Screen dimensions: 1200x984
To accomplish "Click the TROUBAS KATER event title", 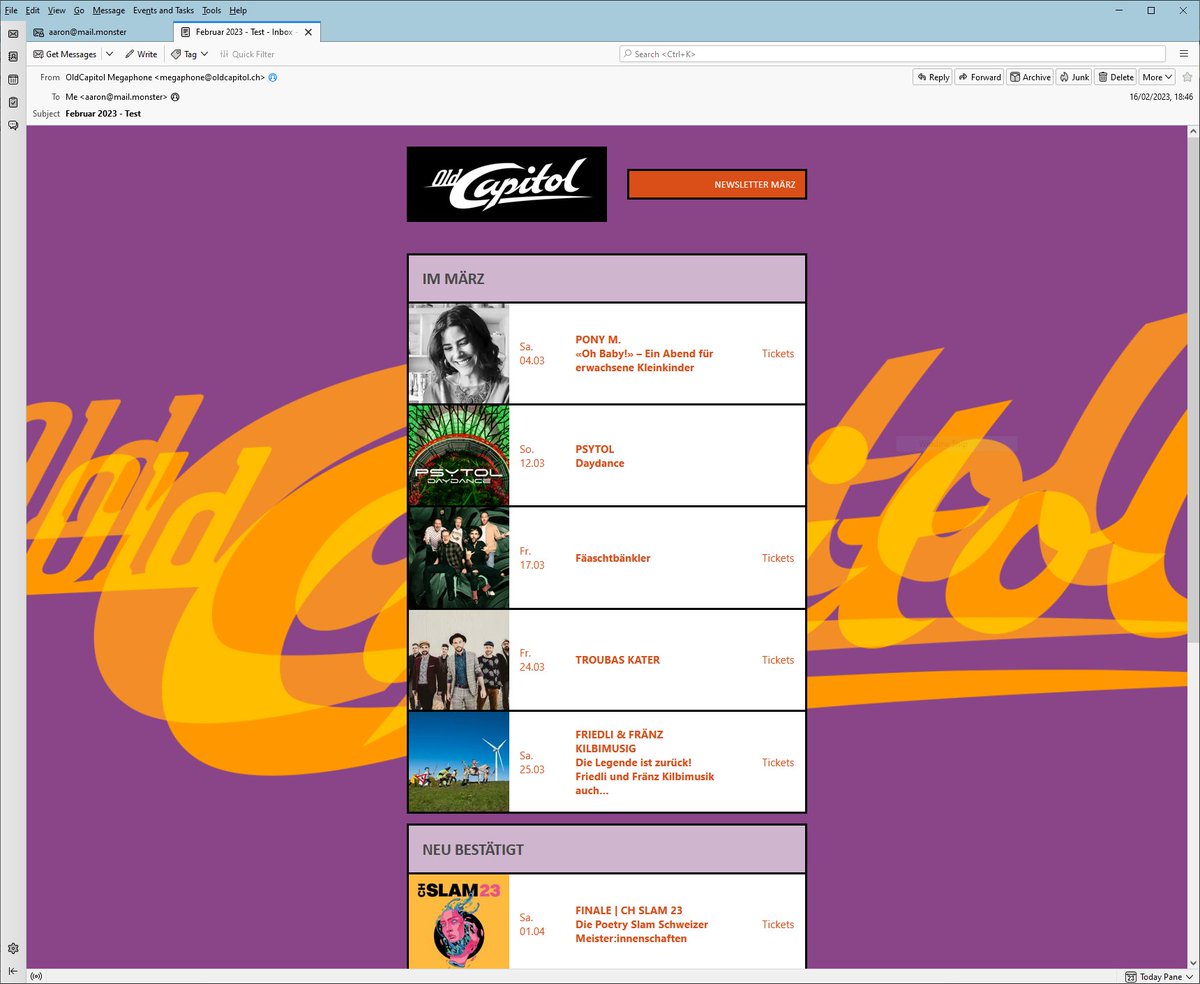I will (618, 660).
